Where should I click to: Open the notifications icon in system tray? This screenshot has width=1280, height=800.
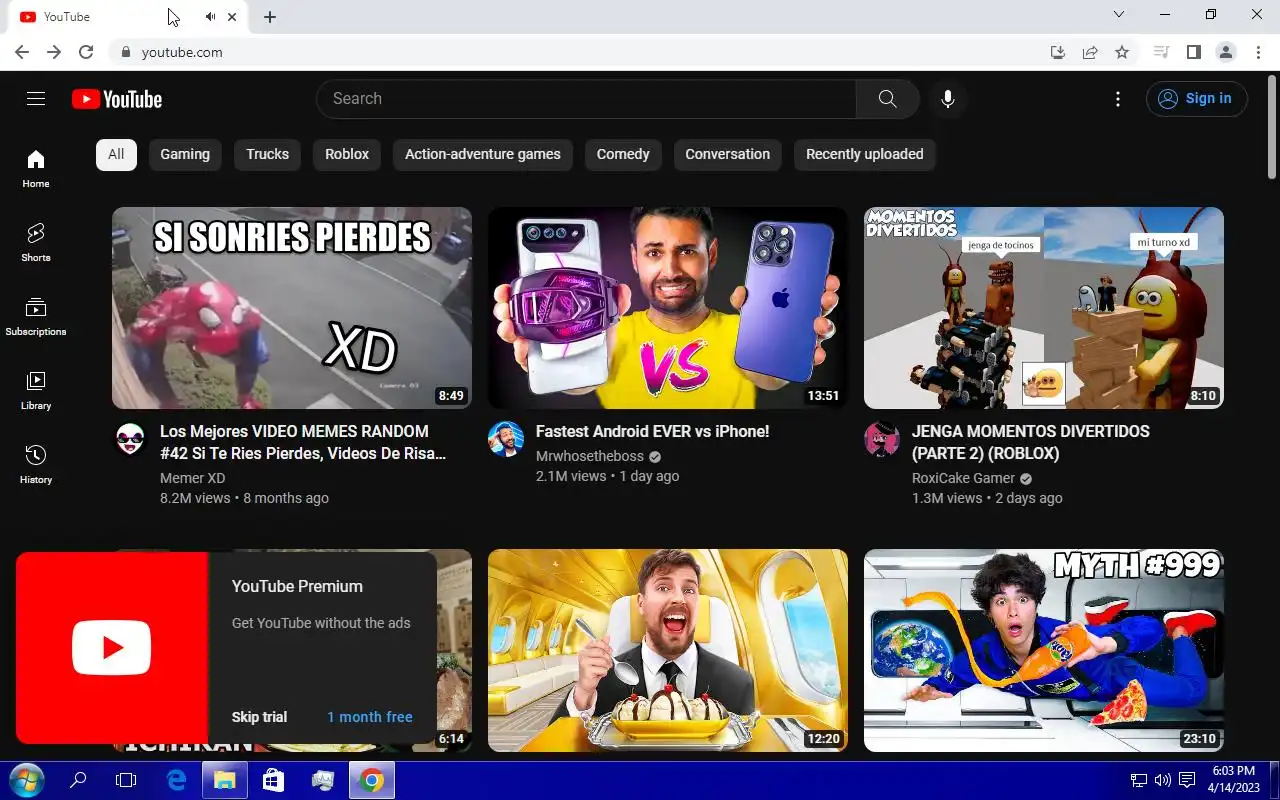(1186, 780)
